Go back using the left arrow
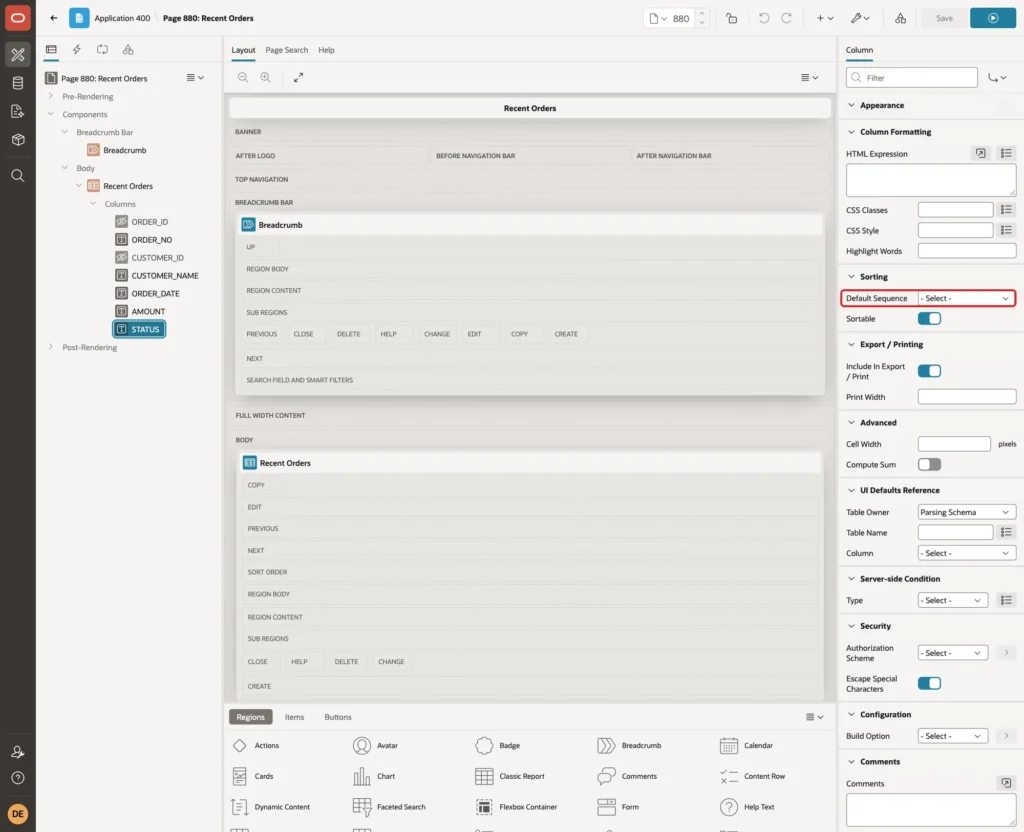The height and width of the screenshot is (832, 1024). coord(54,18)
